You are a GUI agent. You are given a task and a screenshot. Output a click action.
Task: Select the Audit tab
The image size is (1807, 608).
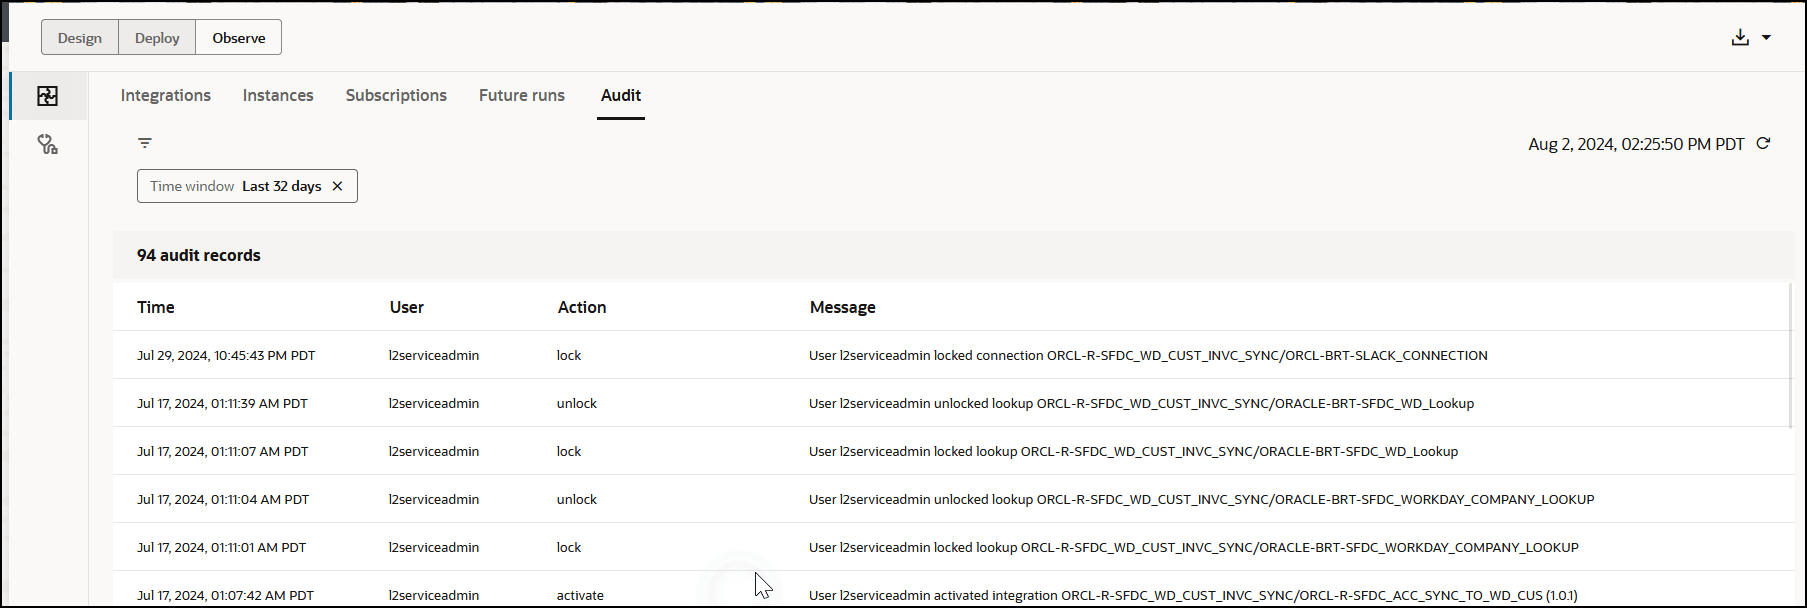coord(621,95)
